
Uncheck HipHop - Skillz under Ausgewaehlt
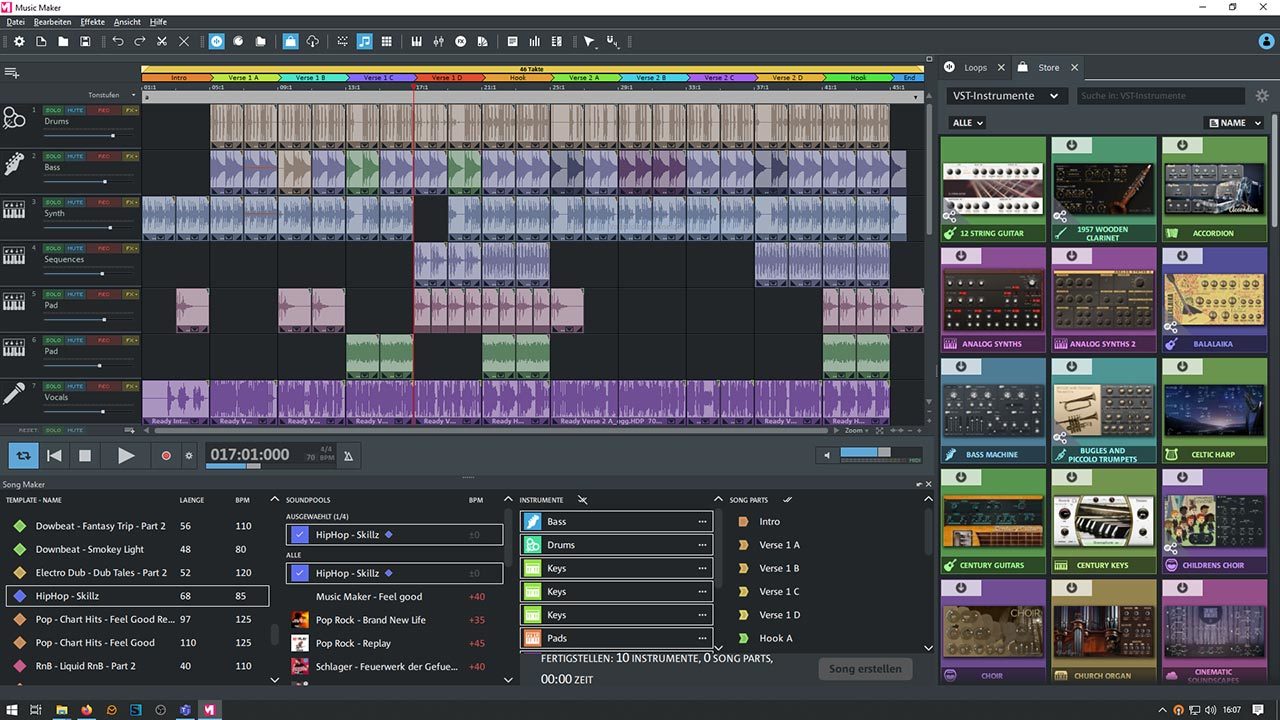300,535
